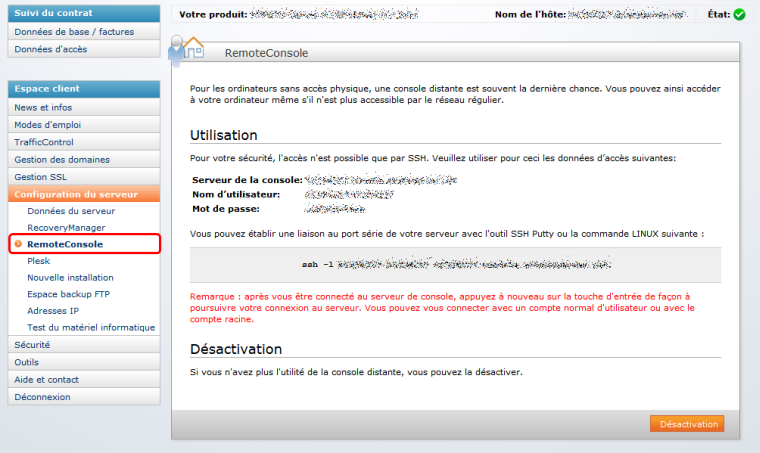
Task: Click the Mot de passe label
Action: [x=226, y=209]
